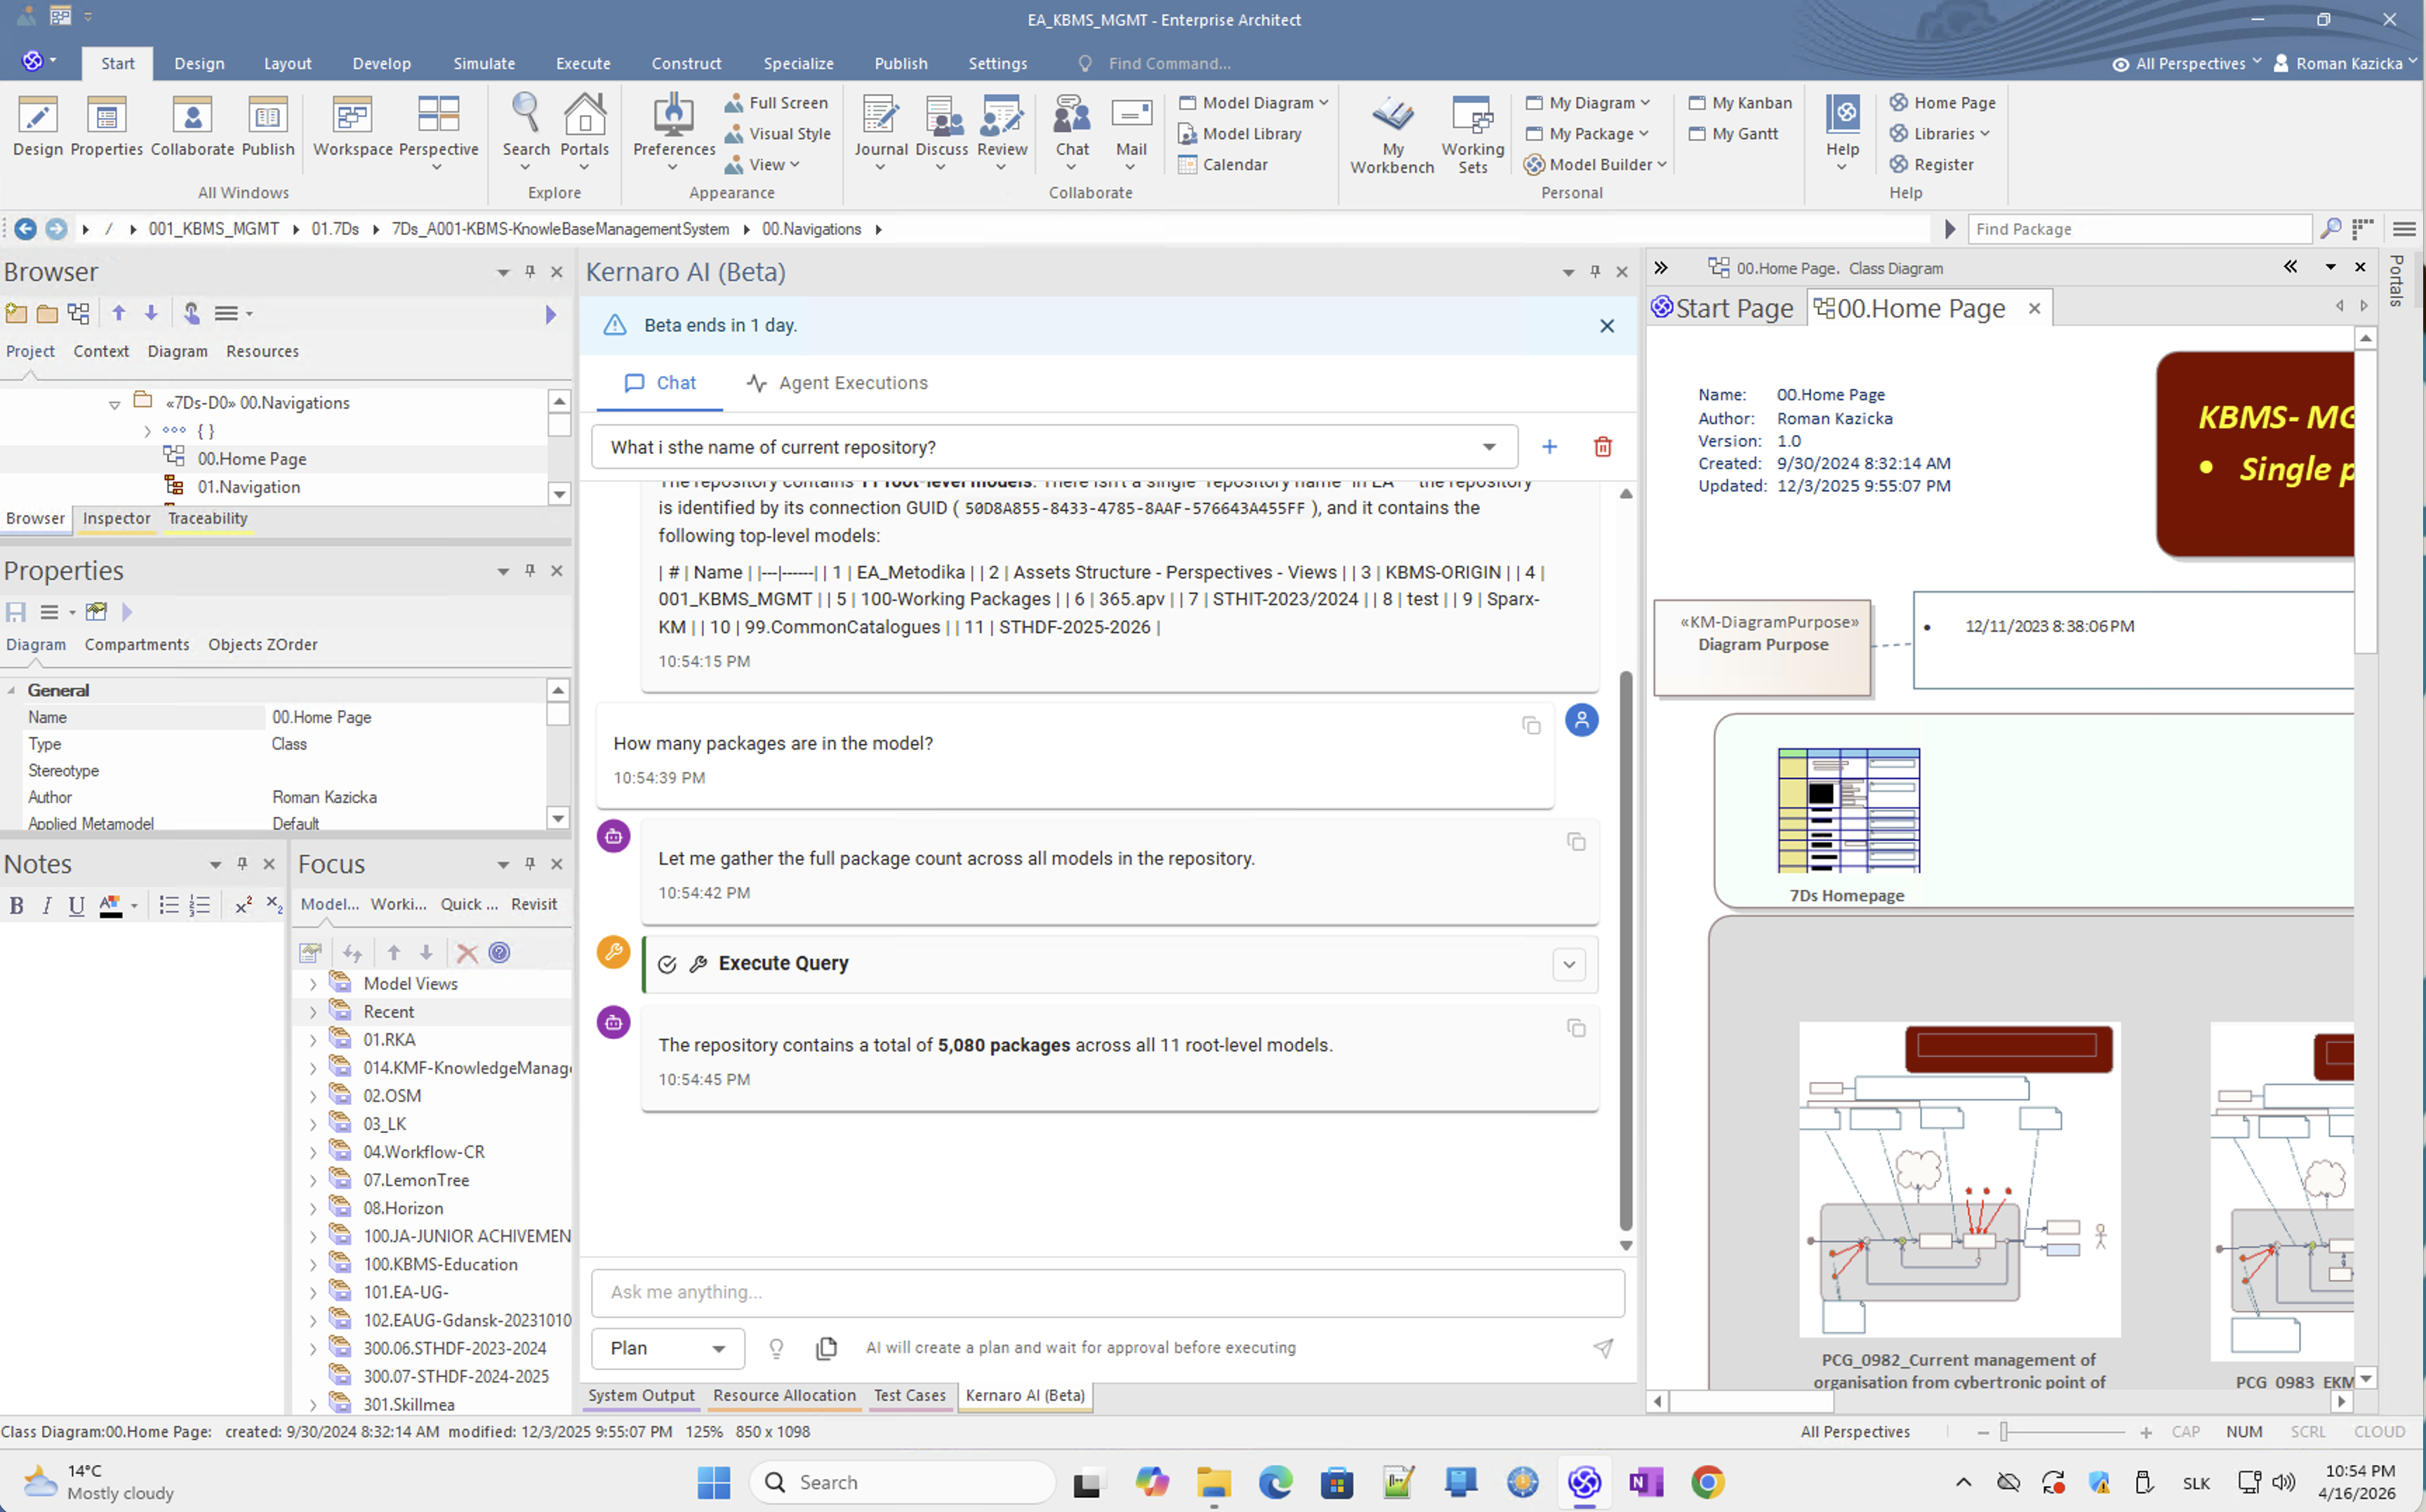Open the Search icon in Explore group
2426x1512 pixels.
tap(526, 130)
